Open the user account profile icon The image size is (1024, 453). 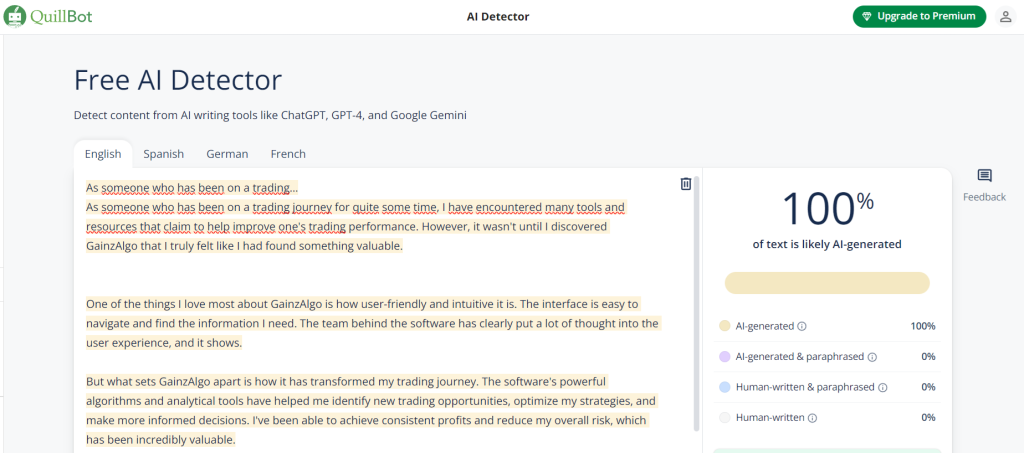(x=1005, y=17)
